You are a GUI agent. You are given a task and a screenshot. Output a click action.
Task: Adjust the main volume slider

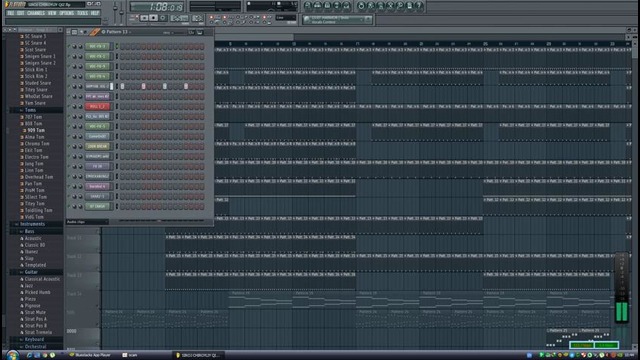[115, 9]
